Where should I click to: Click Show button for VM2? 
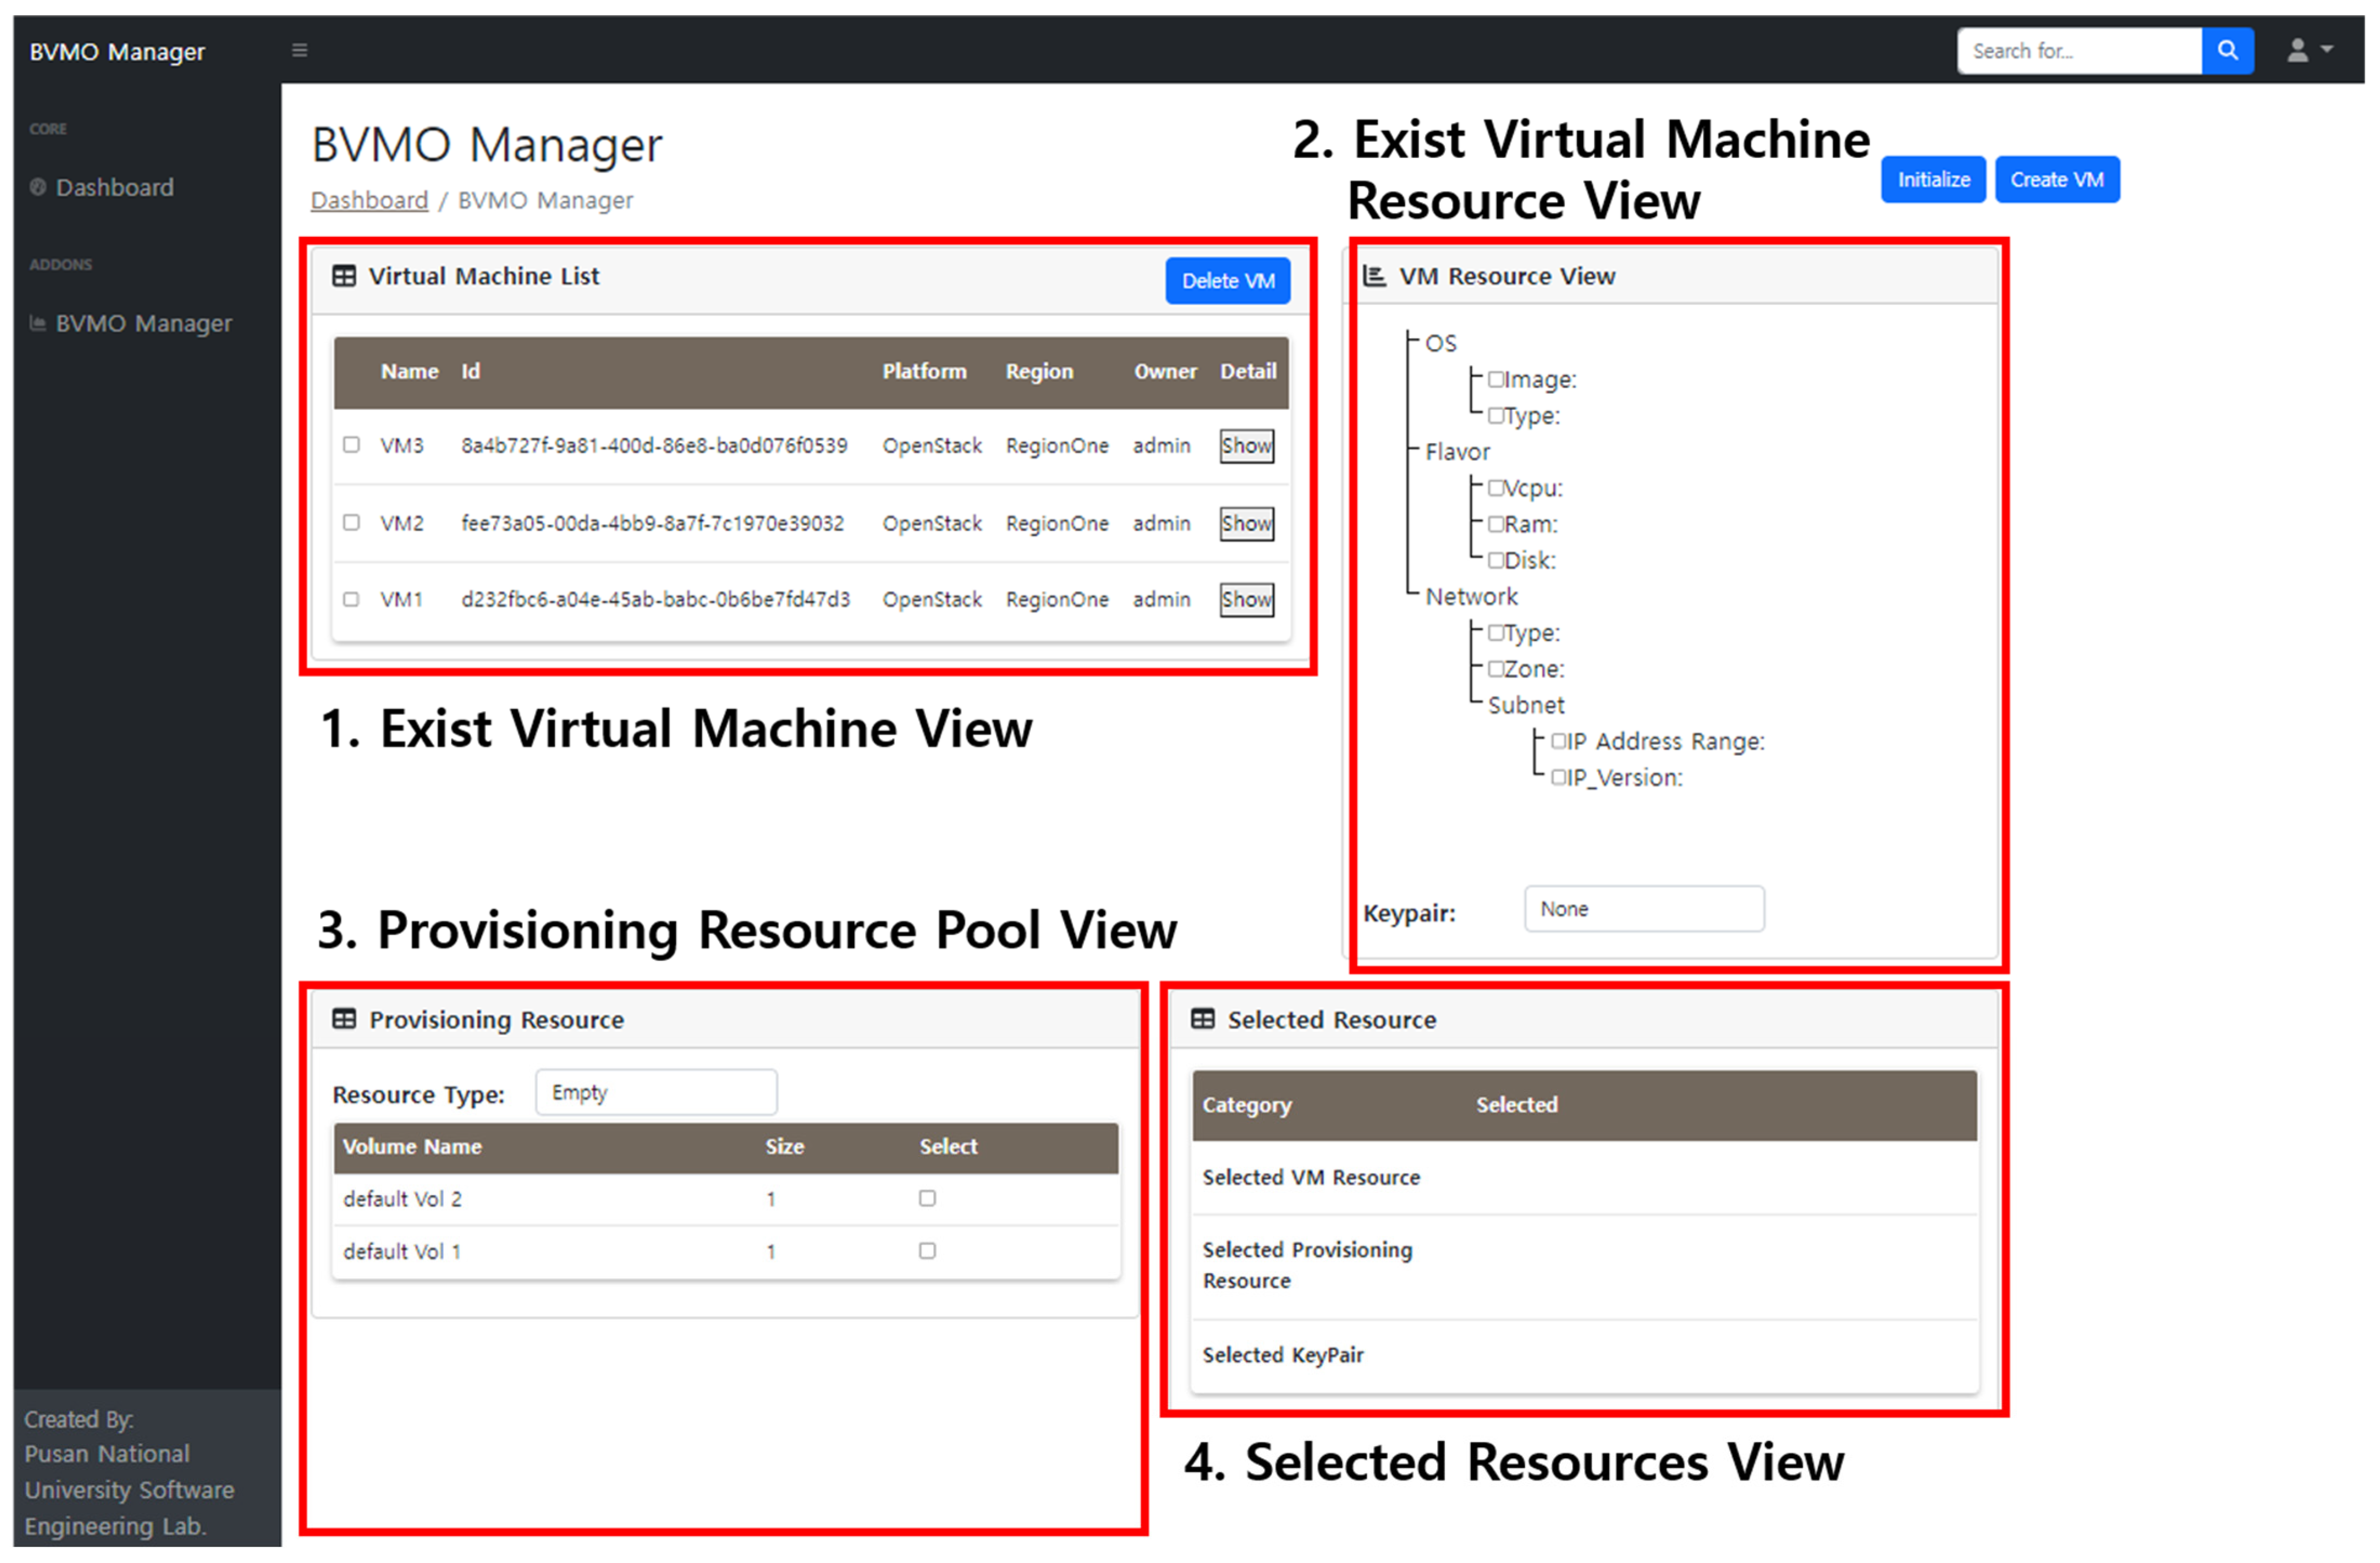[1246, 523]
